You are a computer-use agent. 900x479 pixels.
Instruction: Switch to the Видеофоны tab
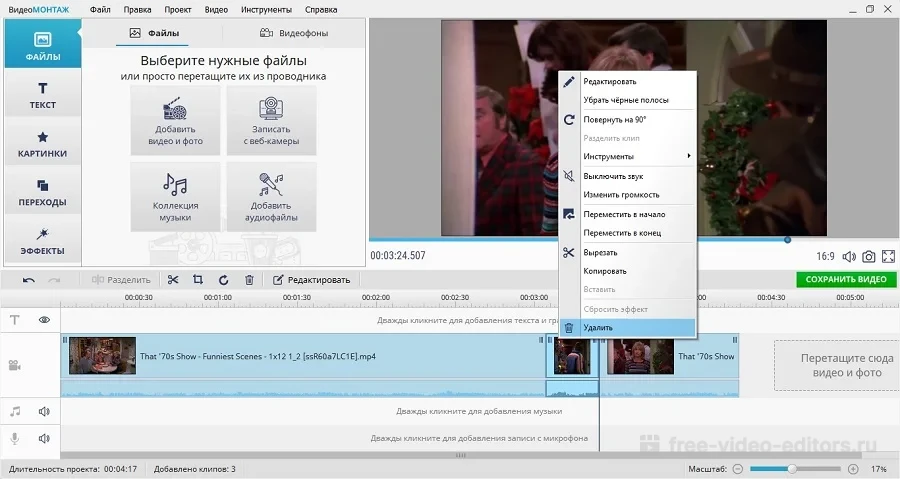click(294, 33)
